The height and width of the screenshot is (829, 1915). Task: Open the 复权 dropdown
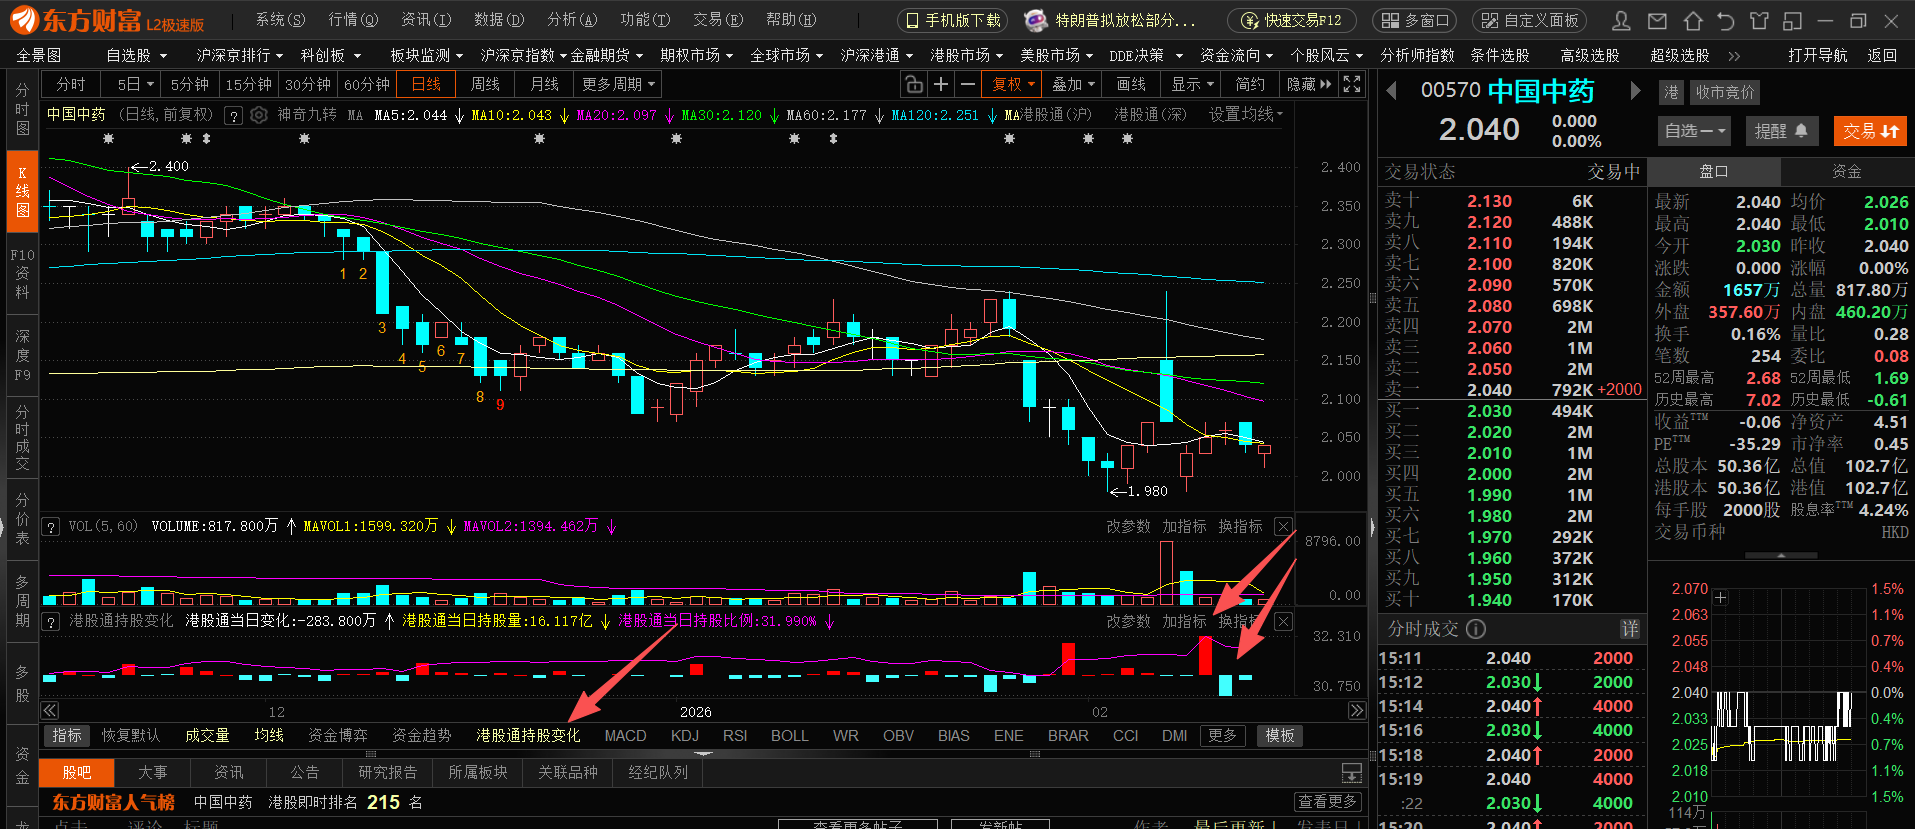[1012, 85]
